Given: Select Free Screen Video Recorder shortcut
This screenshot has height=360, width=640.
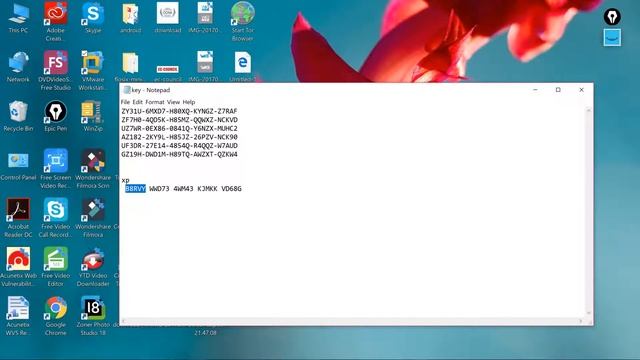Looking at the screenshot, I should tap(56, 169).
